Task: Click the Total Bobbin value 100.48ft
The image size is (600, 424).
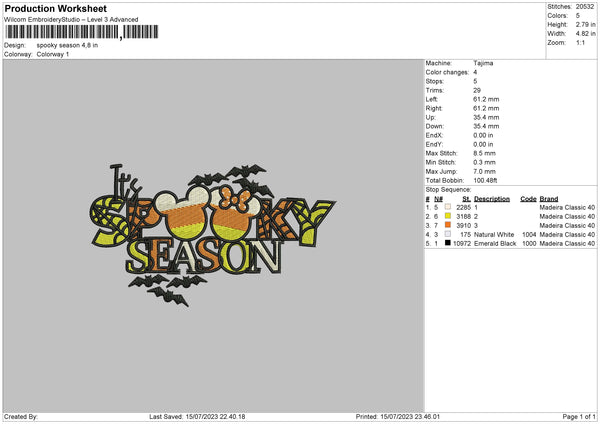Action: 485,181
